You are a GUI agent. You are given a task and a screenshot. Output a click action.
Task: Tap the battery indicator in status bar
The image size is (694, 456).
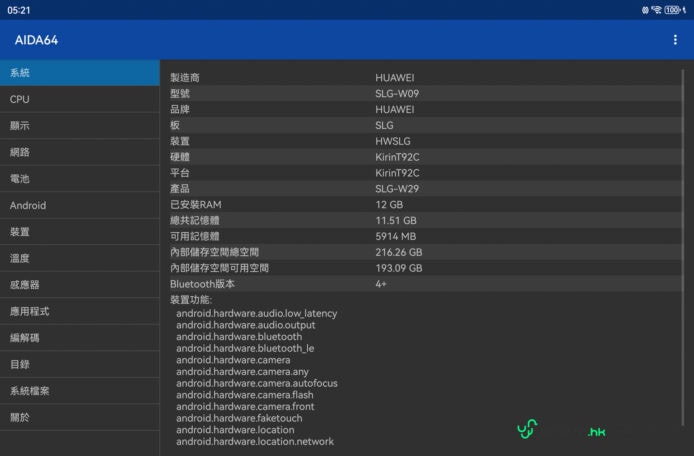tap(672, 10)
